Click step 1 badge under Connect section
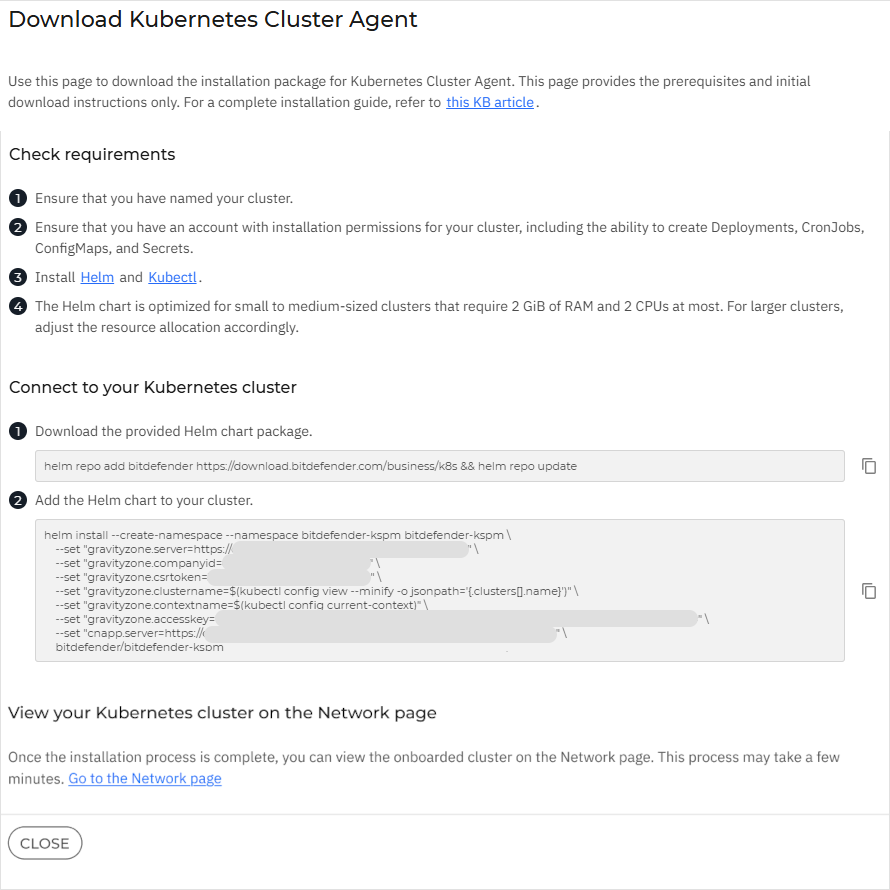890x890 pixels. 17,431
